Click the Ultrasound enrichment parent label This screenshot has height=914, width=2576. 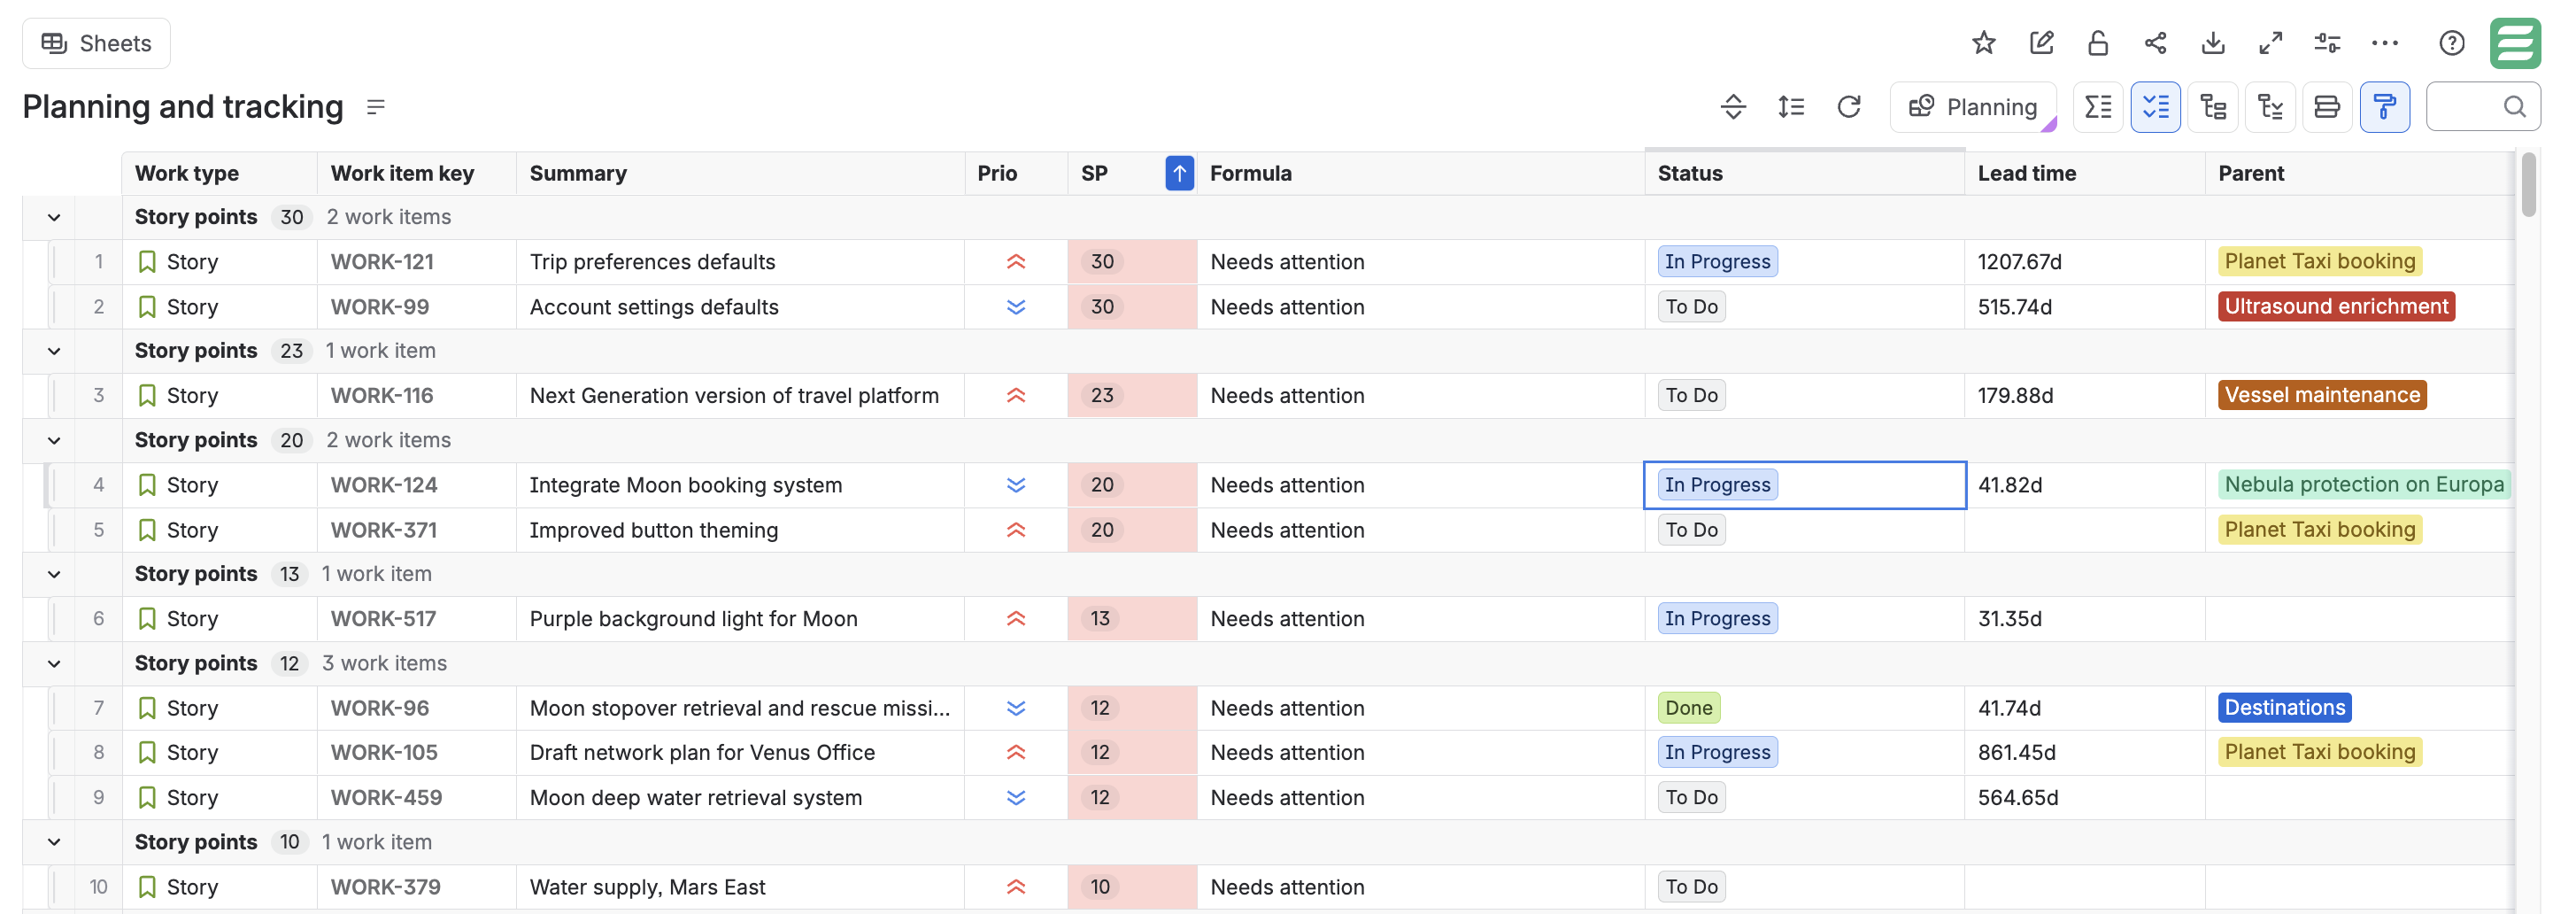[x=2336, y=307]
